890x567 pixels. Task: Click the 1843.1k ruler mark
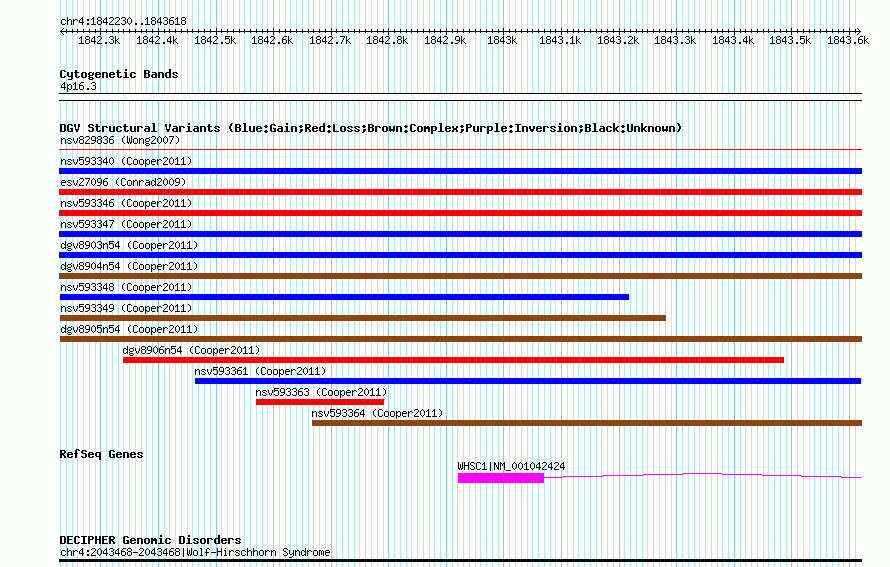[560, 40]
